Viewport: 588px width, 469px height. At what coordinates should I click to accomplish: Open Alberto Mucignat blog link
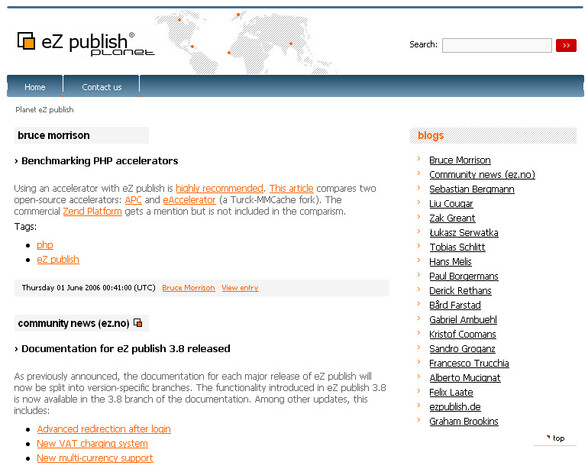tap(465, 378)
